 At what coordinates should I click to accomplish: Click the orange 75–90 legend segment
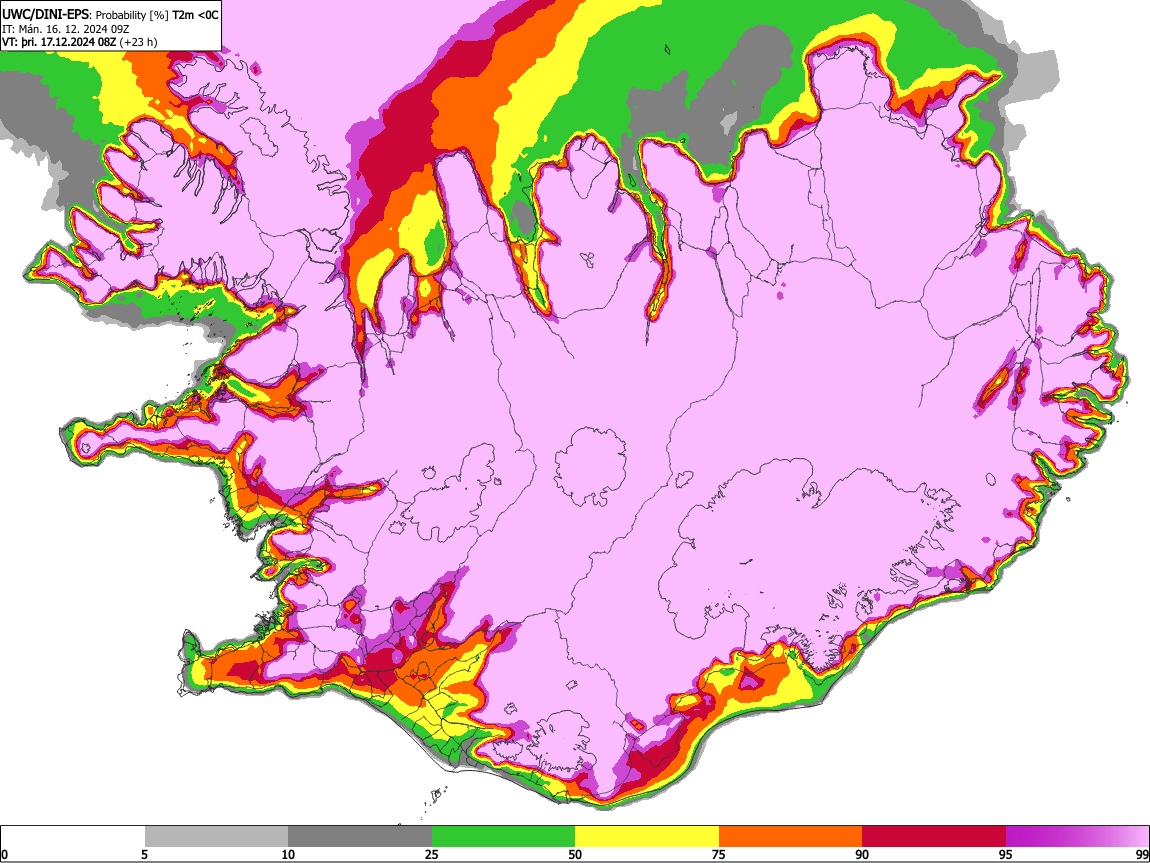(791, 836)
